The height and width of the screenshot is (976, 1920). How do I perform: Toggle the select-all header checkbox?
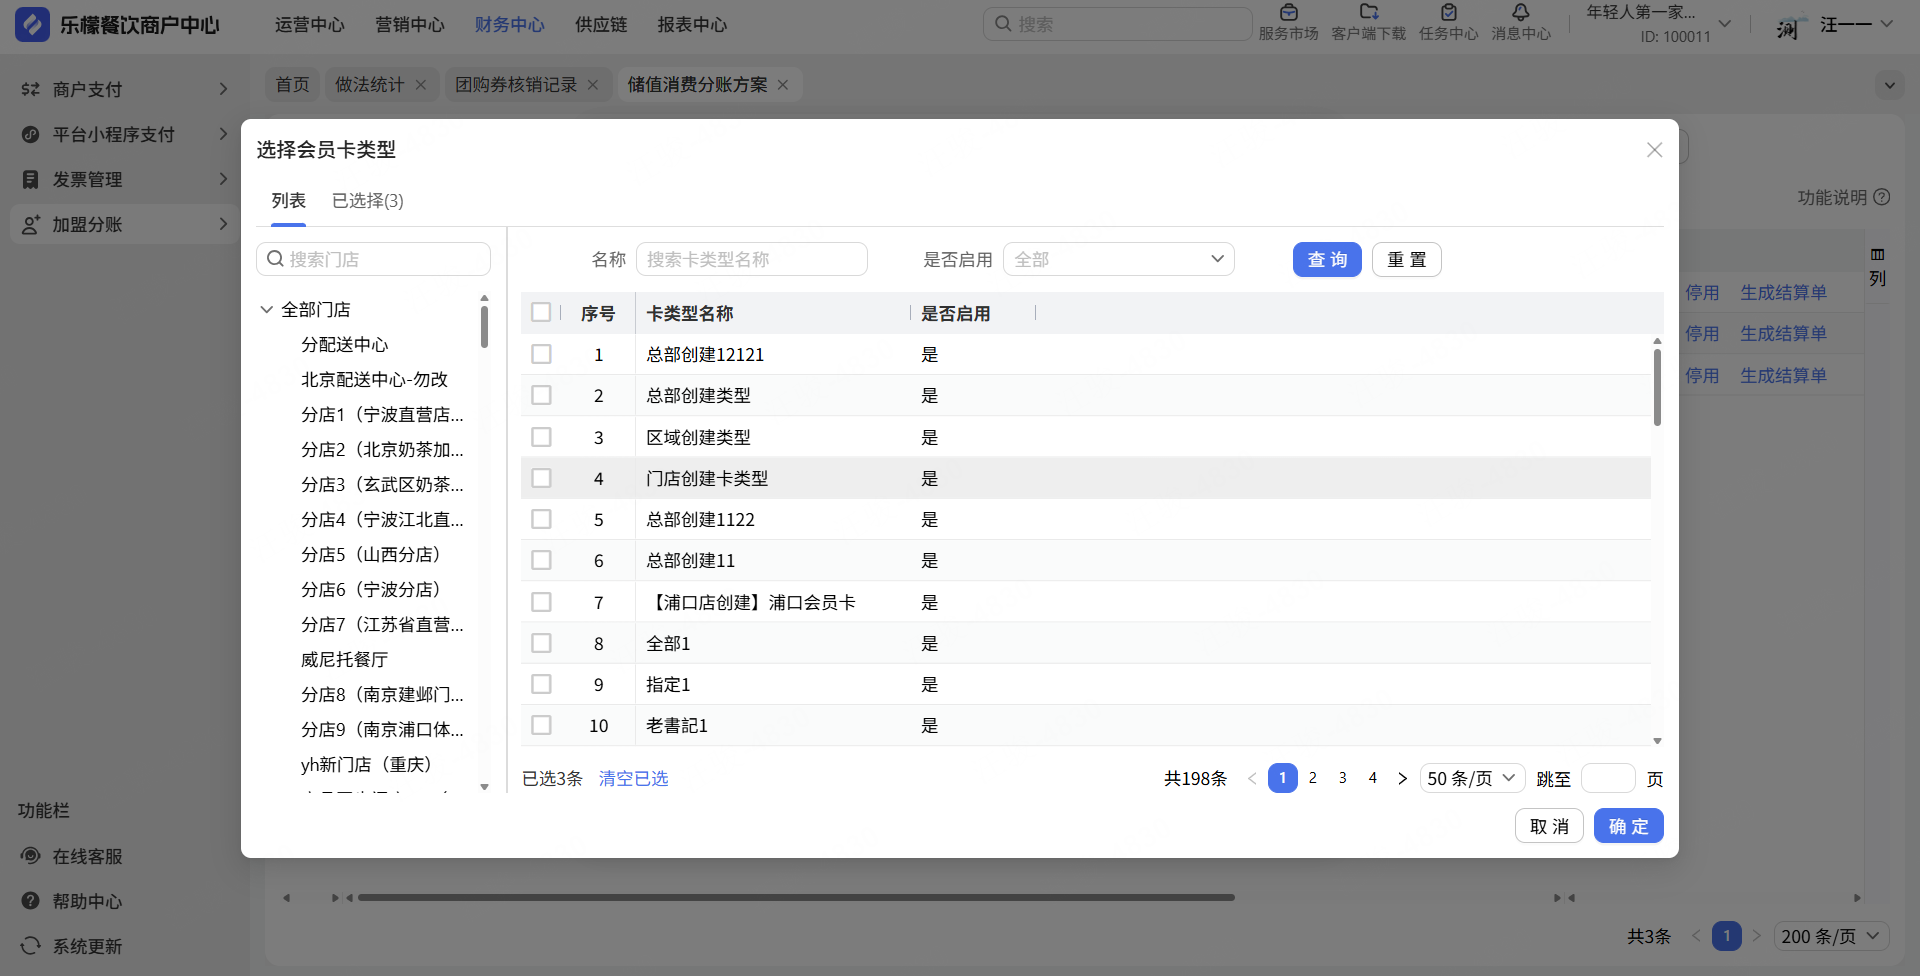541,313
